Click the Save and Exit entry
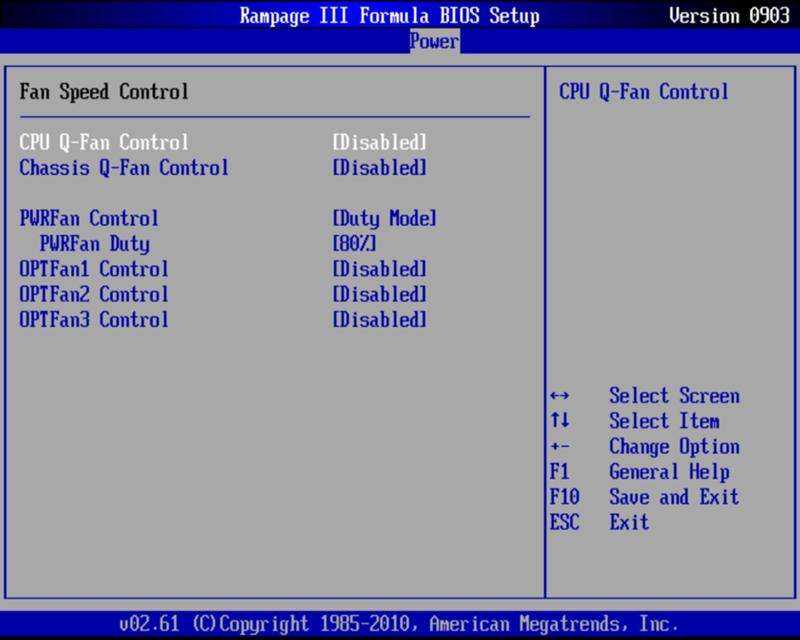Screen dimensions: 800x640 674,497
